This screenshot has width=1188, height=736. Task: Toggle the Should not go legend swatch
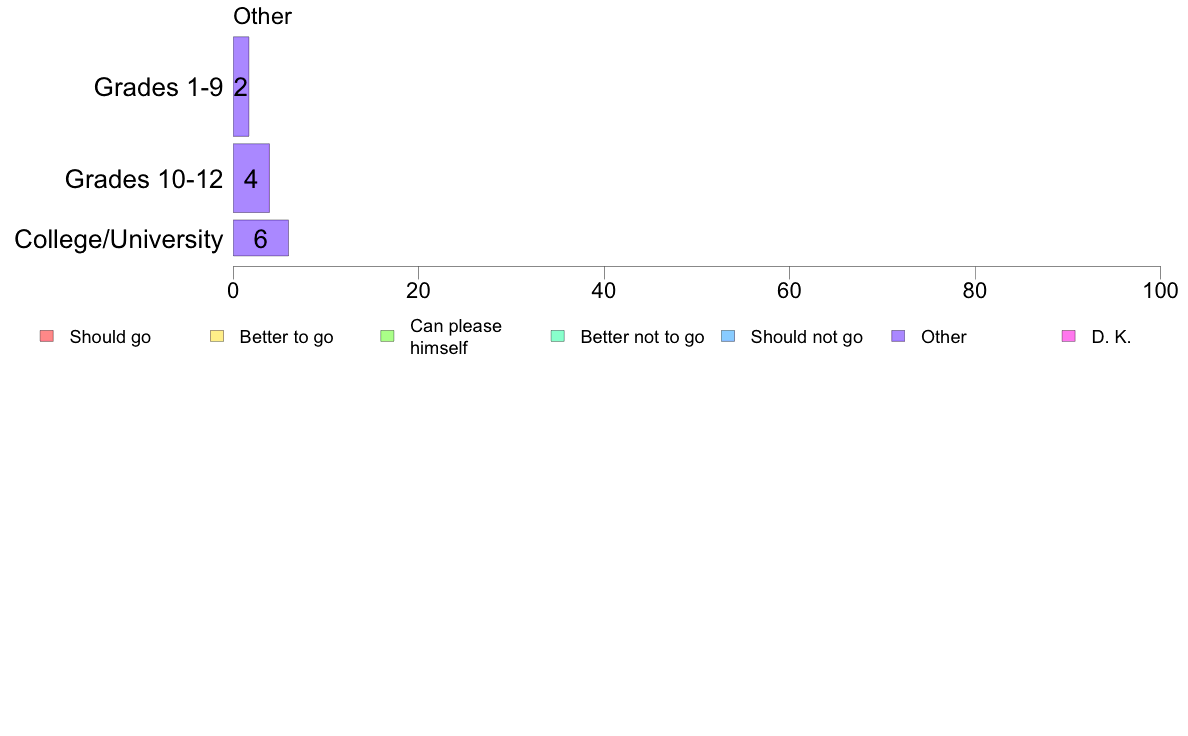[728, 337]
